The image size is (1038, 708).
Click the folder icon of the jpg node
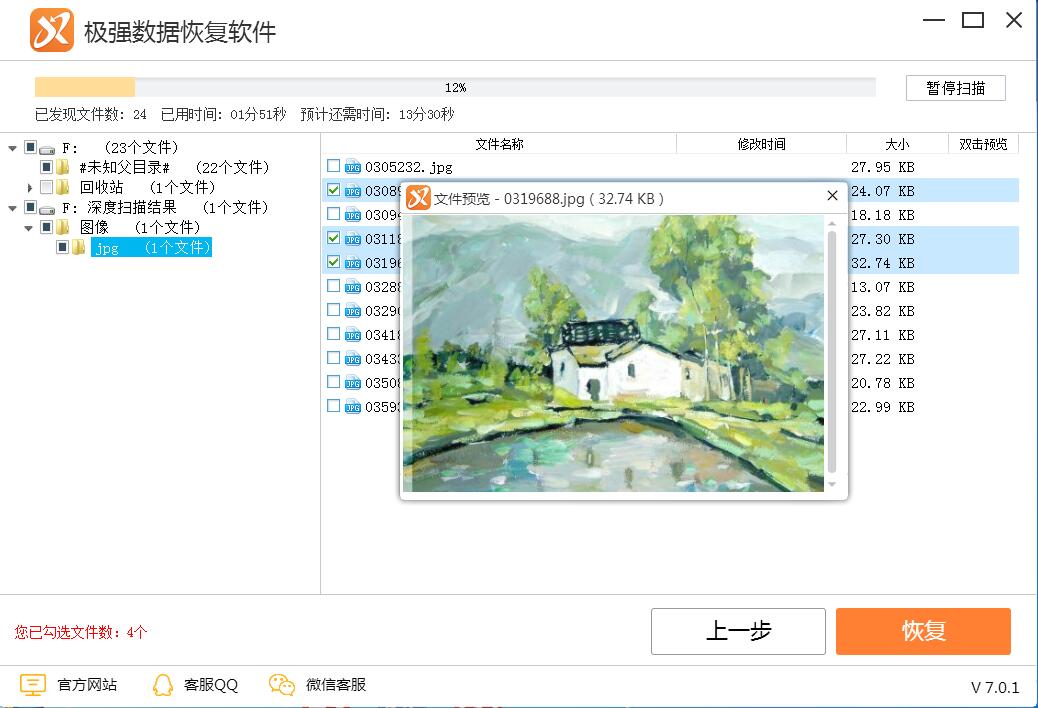coord(79,247)
